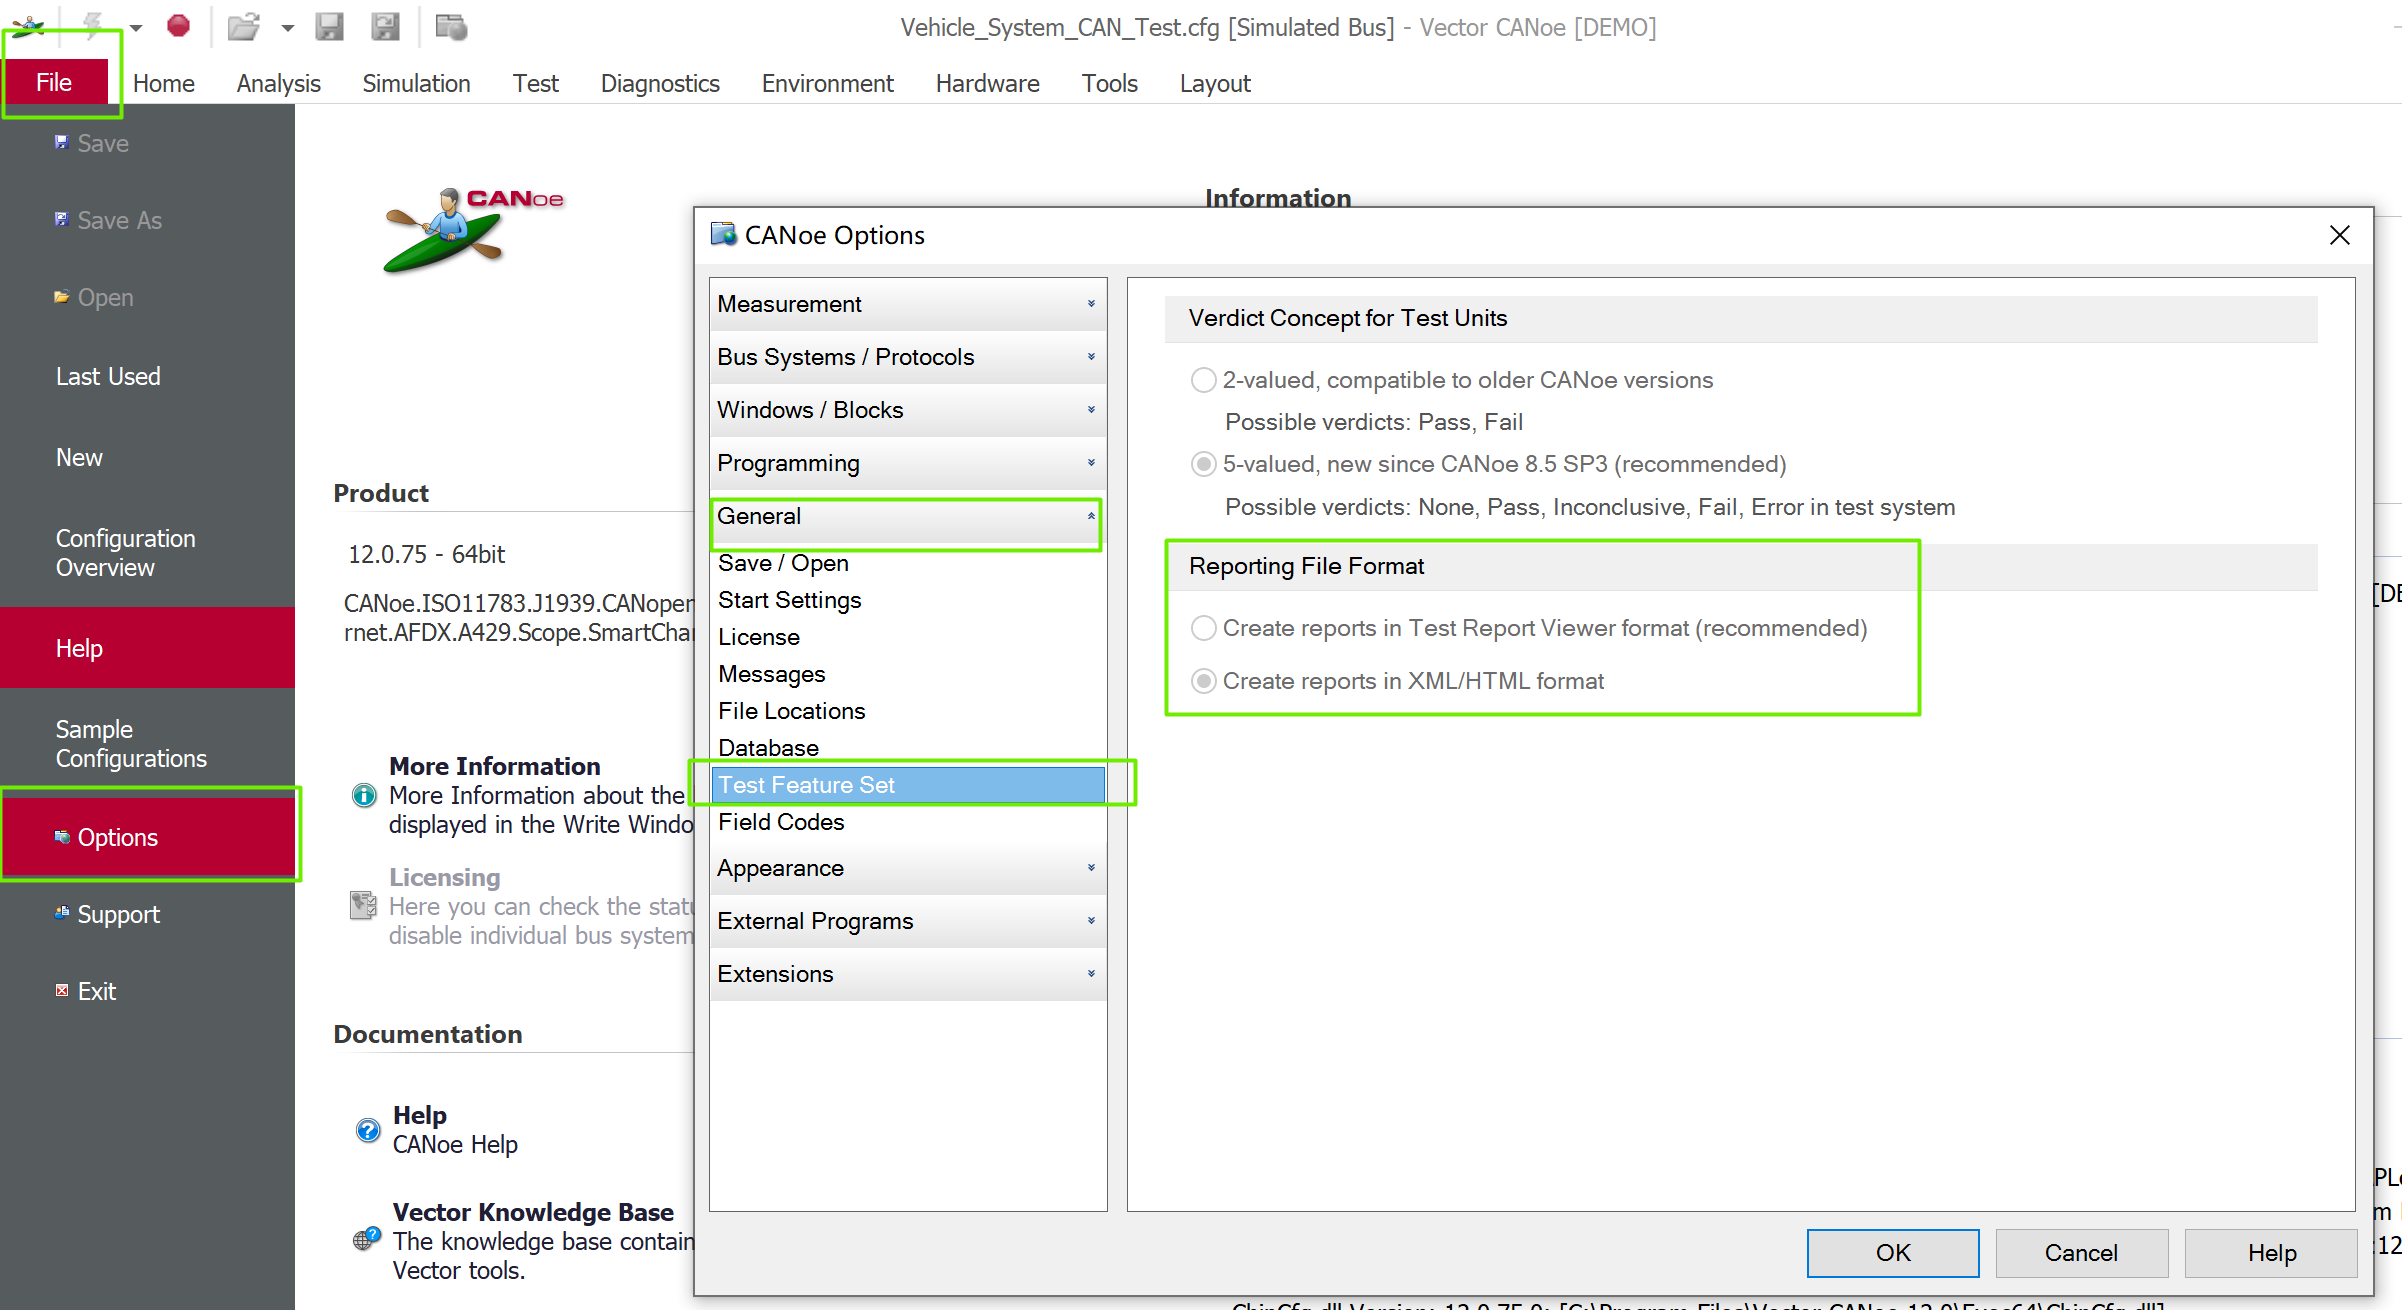Click the CANoe kayak application icon
Screen dimensions: 2402x1310
coord(28,26)
